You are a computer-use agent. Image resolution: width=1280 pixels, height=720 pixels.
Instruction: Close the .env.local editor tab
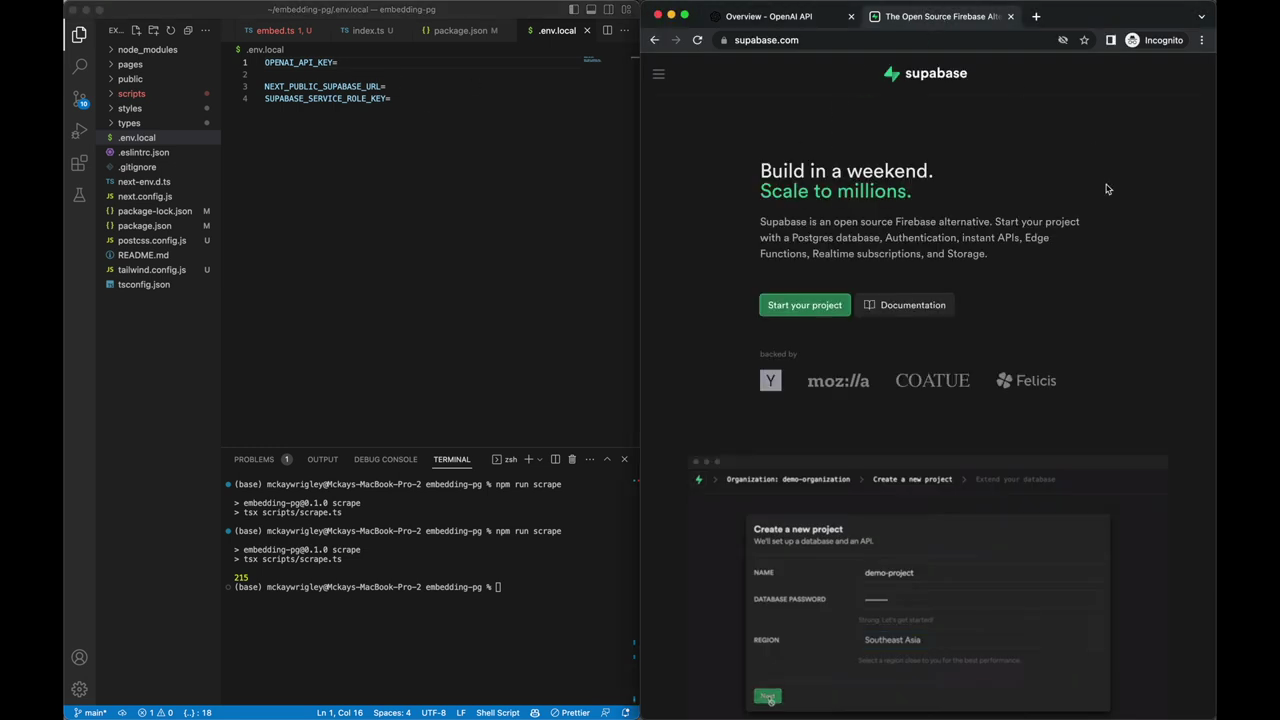[587, 30]
